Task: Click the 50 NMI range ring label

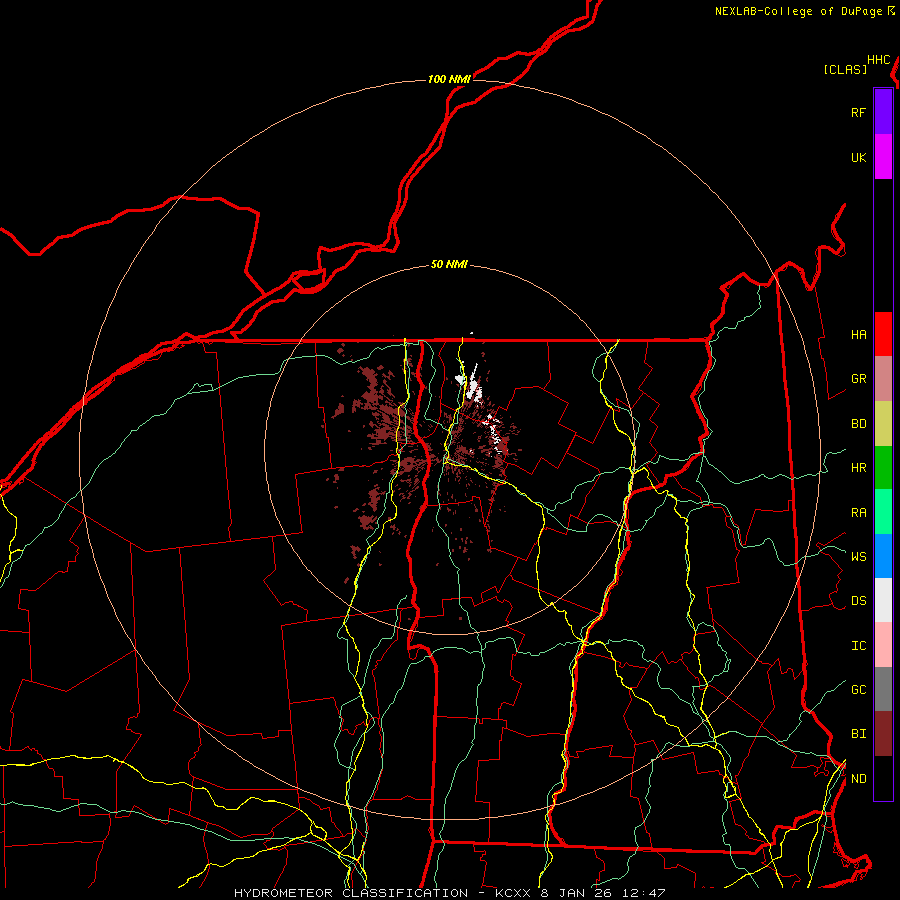Action: 449,264
